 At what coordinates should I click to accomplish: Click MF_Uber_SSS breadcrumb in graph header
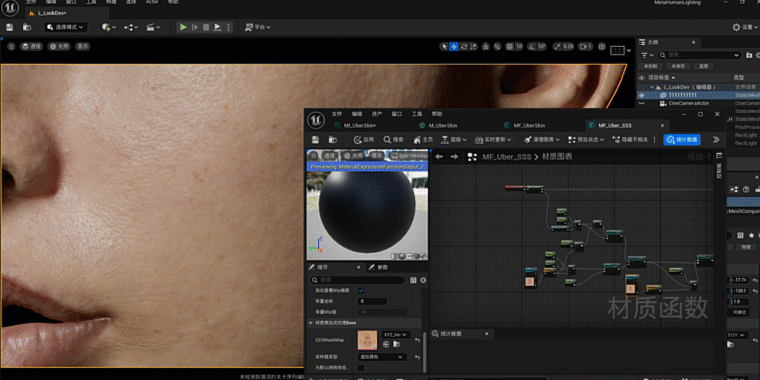(507, 157)
